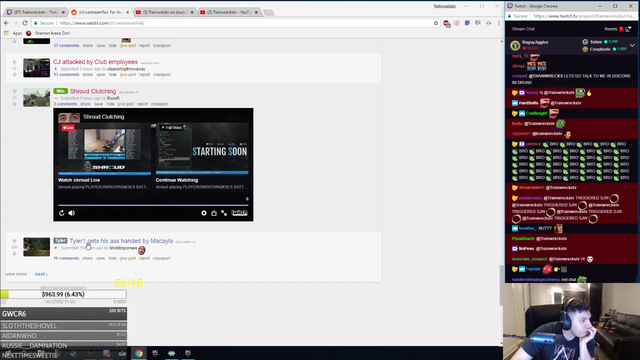The width and height of the screenshot is (640, 360).
Task: Reload the Reddit page
Action: tap(25, 23)
